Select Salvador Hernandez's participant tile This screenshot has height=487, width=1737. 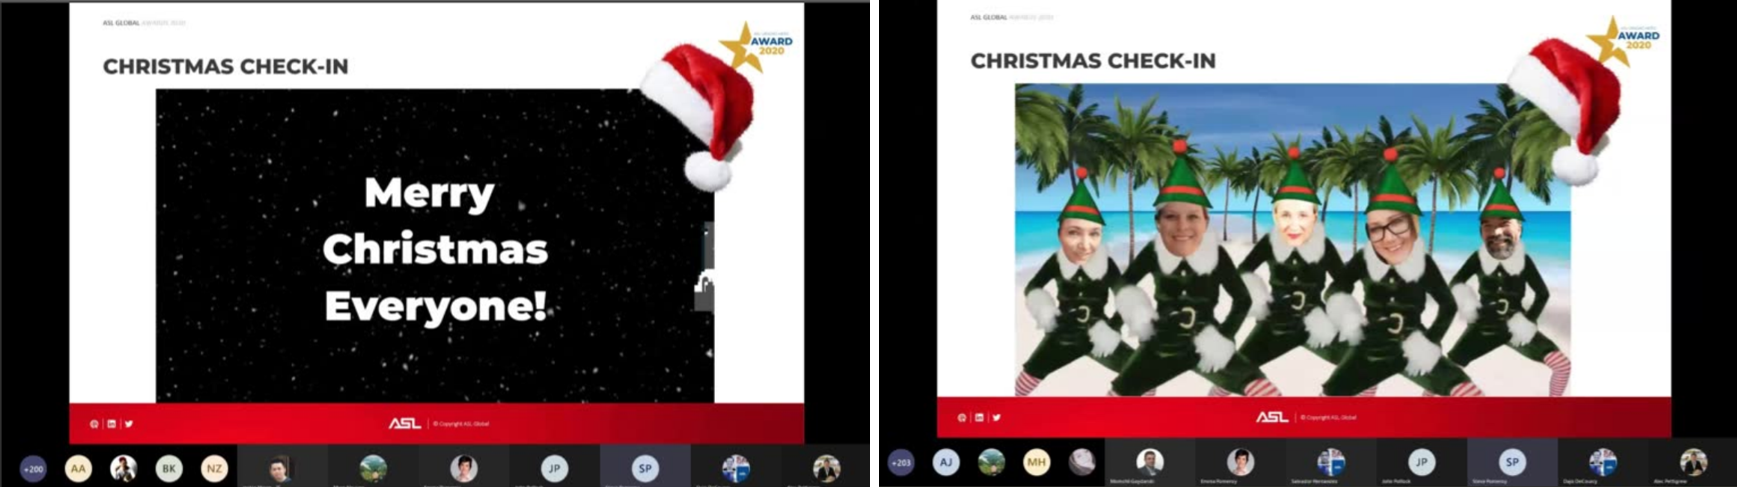tap(1330, 462)
